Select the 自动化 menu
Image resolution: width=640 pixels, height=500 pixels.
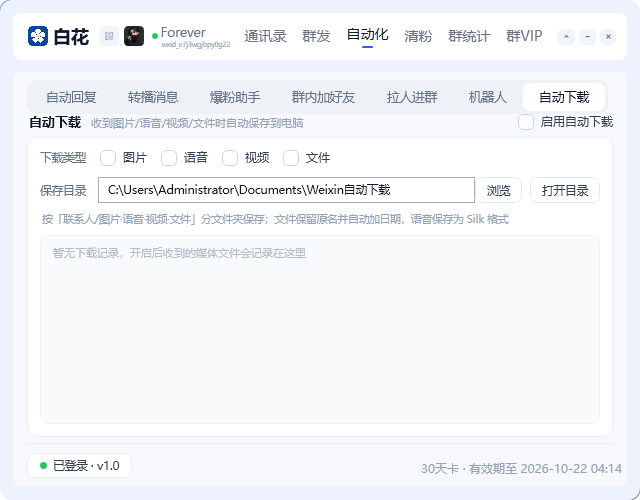[x=367, y=35]
